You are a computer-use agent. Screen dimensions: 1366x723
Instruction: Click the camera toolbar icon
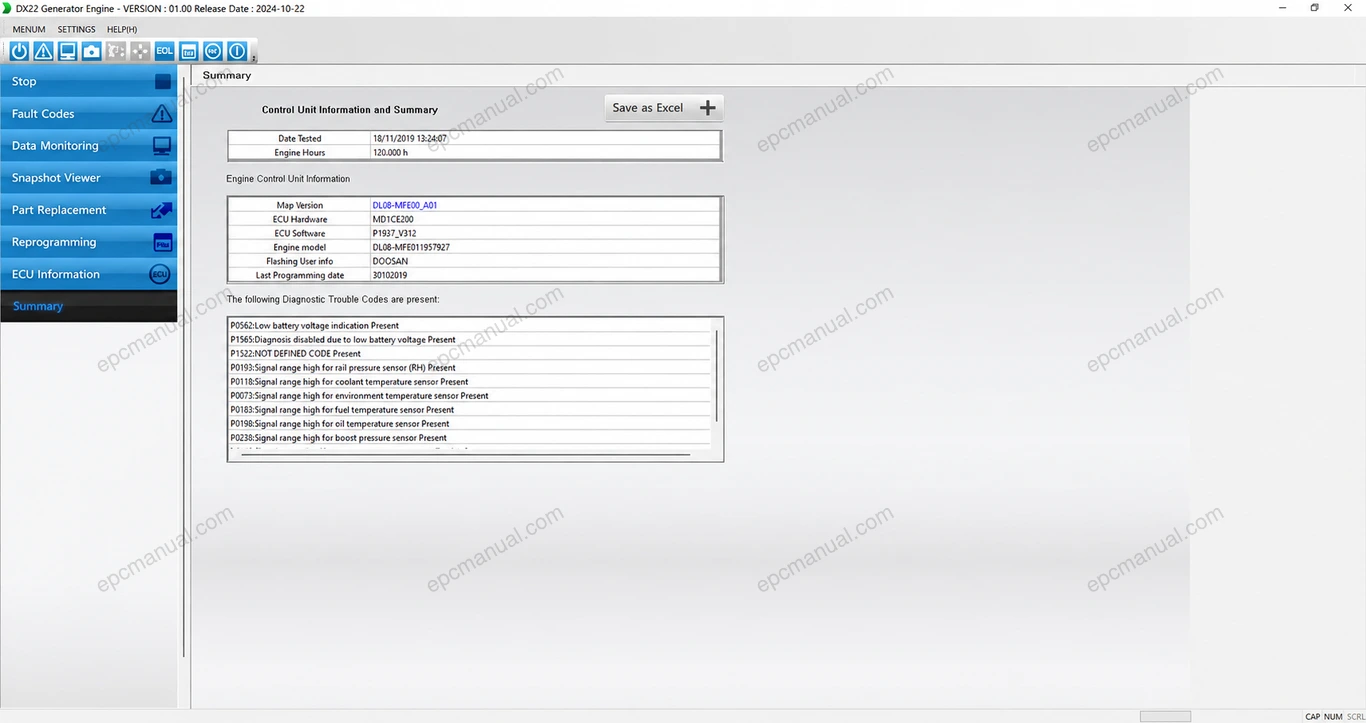91,51
